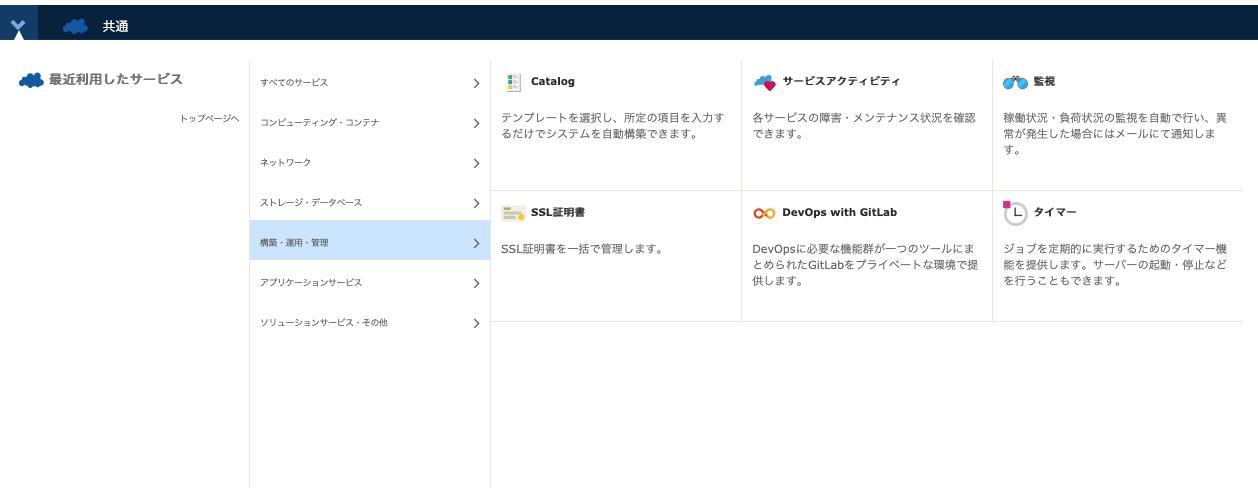Viewport: 1258px width, 488px height.
Task: Click the サービスアクティビティ heart-cloud icon
Action: [x=764, y=82]
